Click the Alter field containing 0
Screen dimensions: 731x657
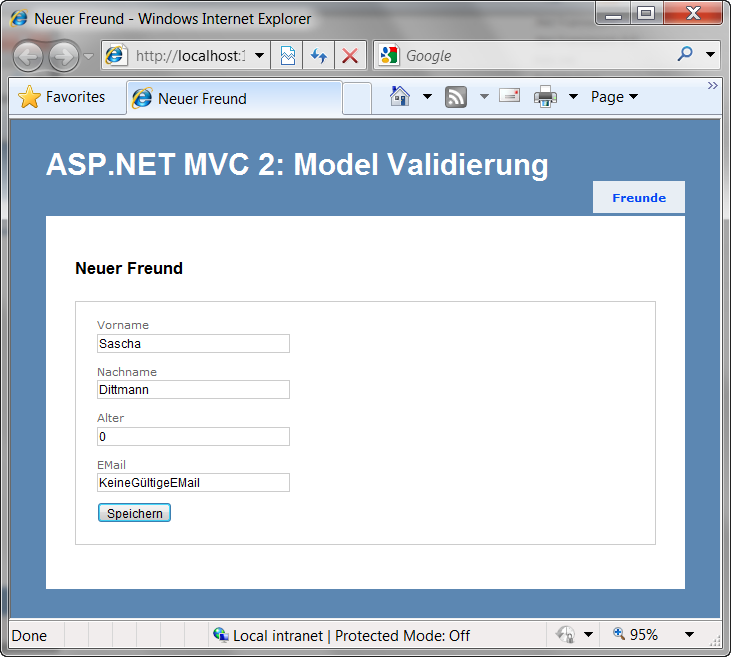pos(193,436)
